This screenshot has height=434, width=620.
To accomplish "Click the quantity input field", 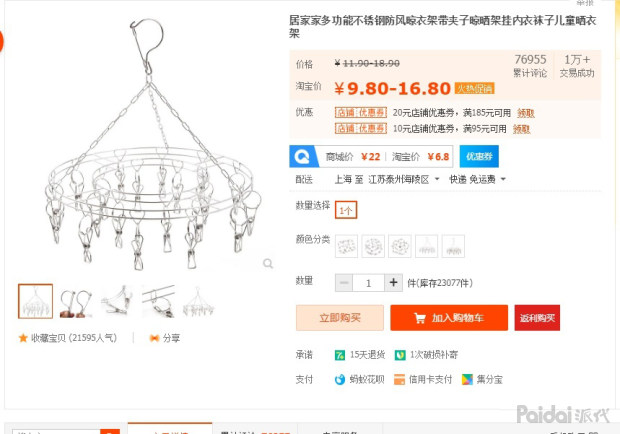I will 369,283.
